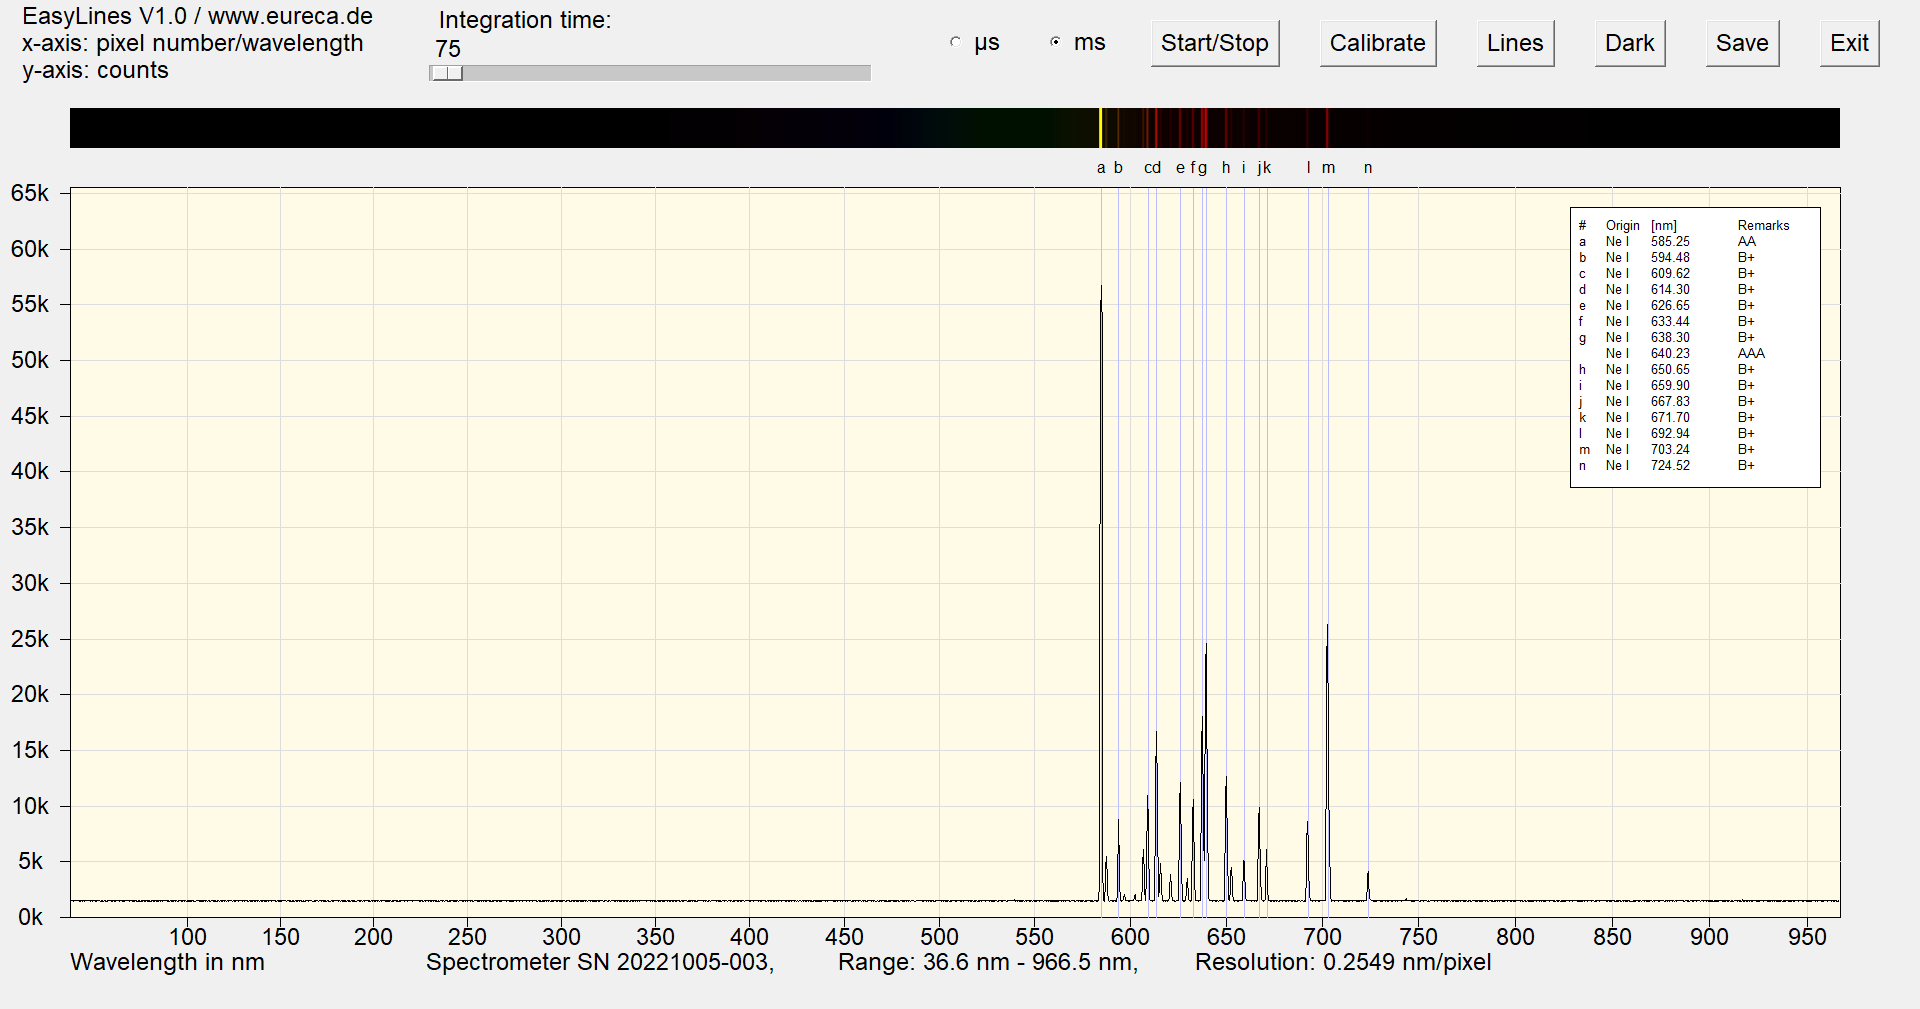Click the Resolution 0.2549 nm/pixel text

pos(1343,962)
